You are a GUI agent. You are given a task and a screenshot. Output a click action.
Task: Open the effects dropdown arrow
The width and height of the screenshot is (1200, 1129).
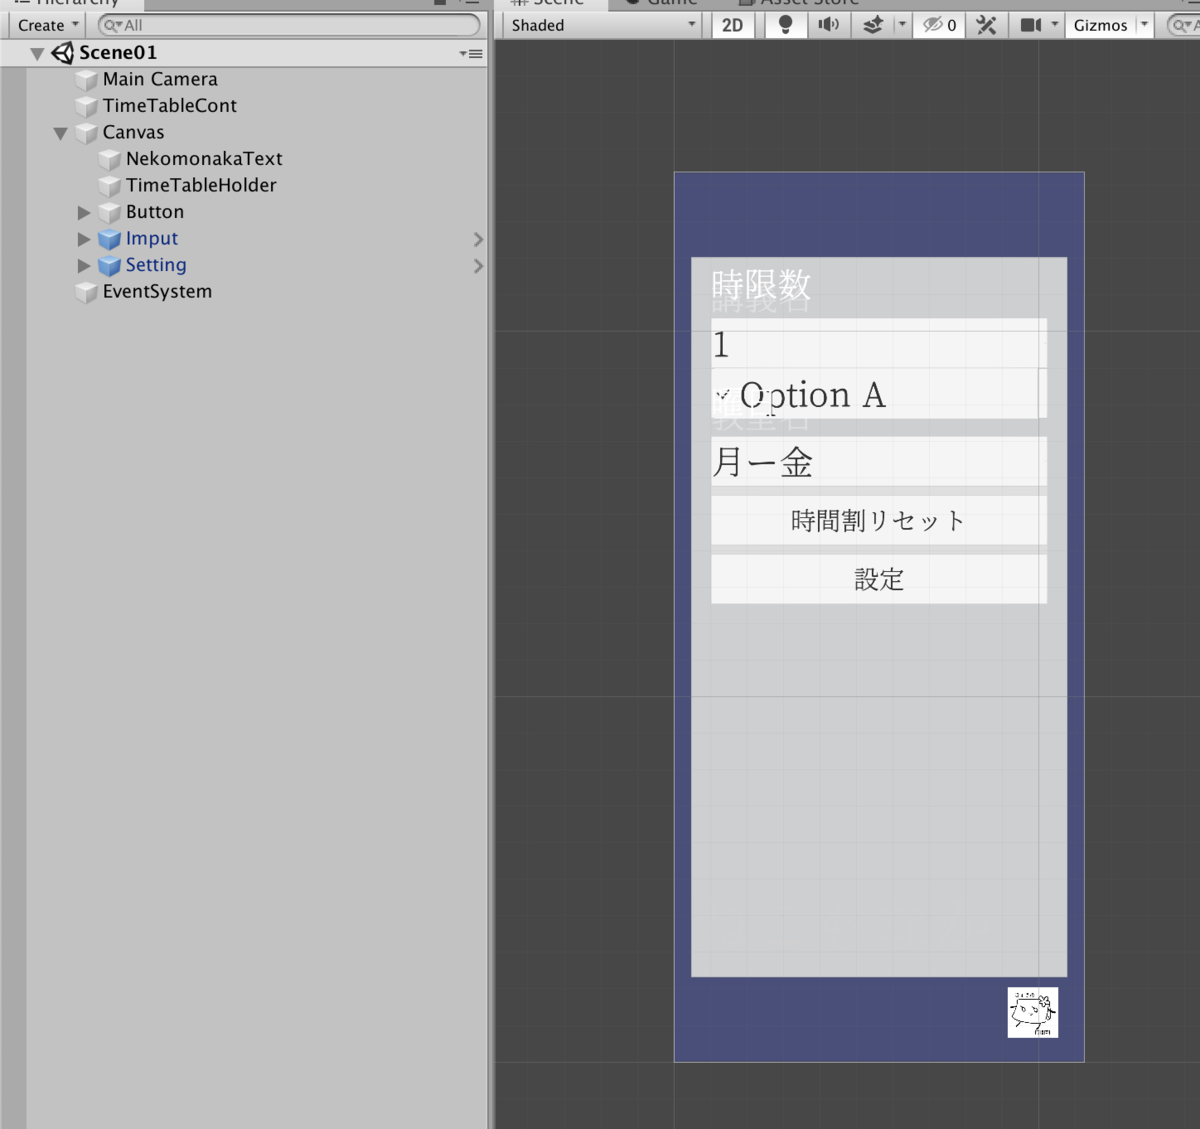tap(901, 24)
